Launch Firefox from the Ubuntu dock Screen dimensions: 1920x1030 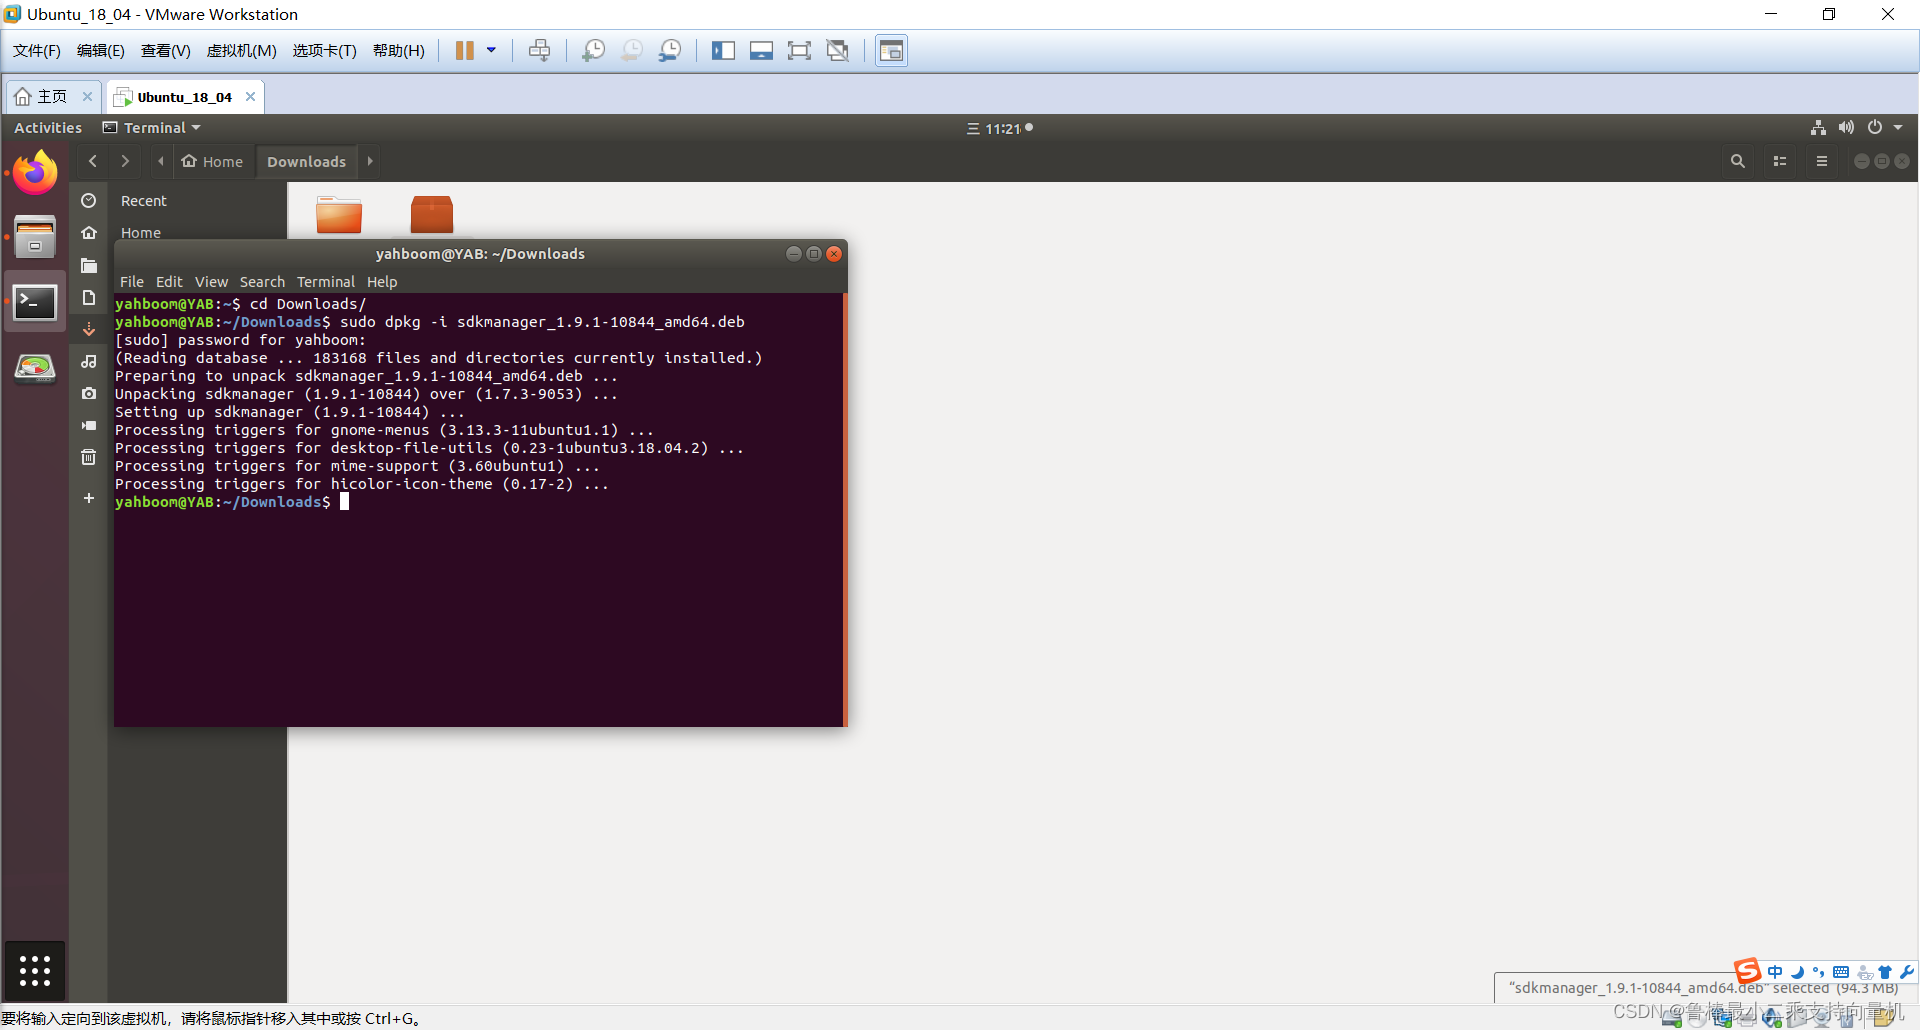coord(35,172)
